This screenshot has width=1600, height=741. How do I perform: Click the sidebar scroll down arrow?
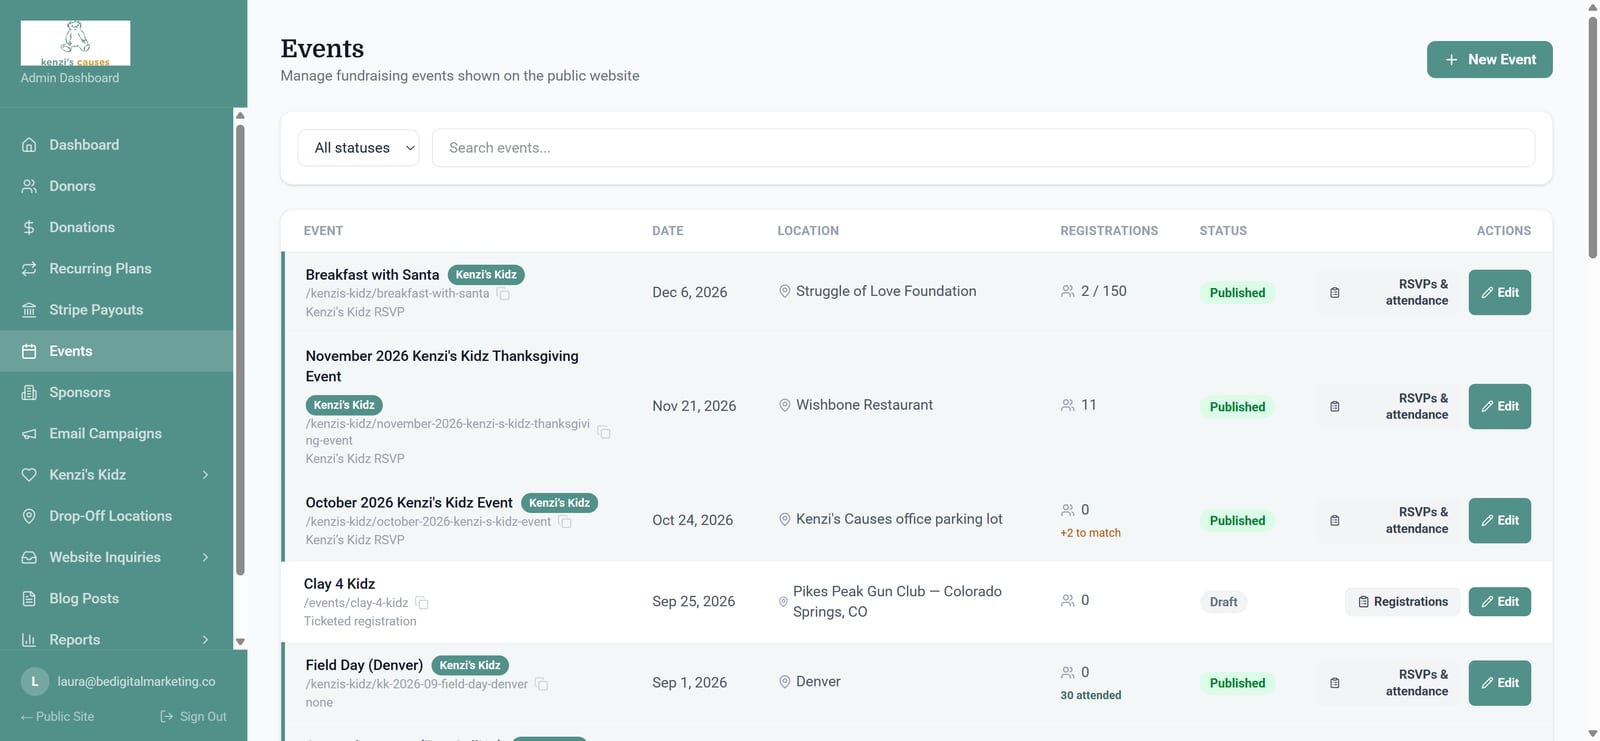(240, 642)
